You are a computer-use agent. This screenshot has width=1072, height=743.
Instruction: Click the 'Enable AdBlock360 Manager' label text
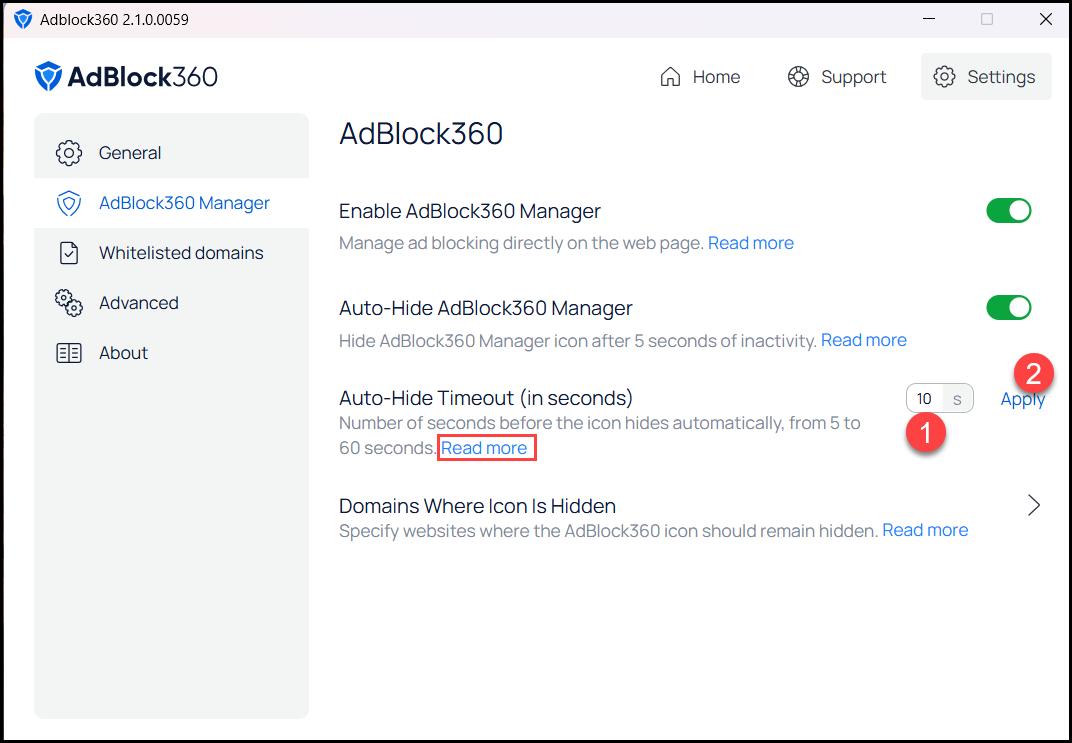click(x=470, y=211)
